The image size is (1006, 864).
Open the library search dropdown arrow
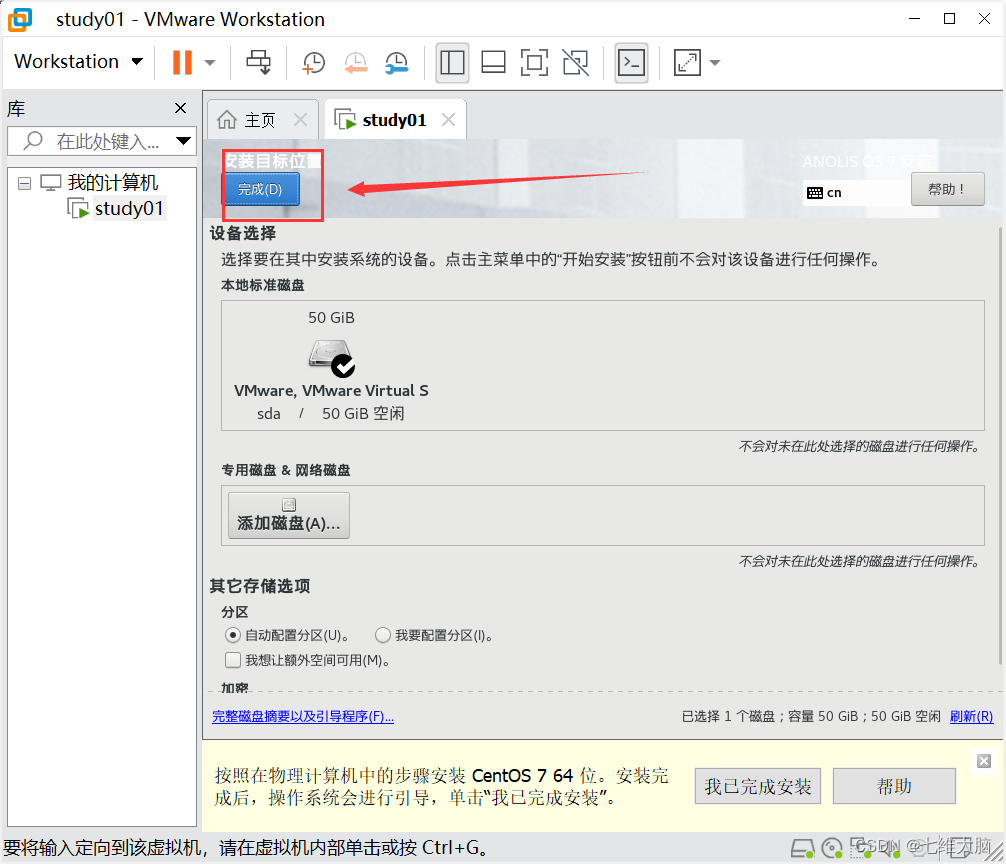pyautogui.click(x=183, y=141)
